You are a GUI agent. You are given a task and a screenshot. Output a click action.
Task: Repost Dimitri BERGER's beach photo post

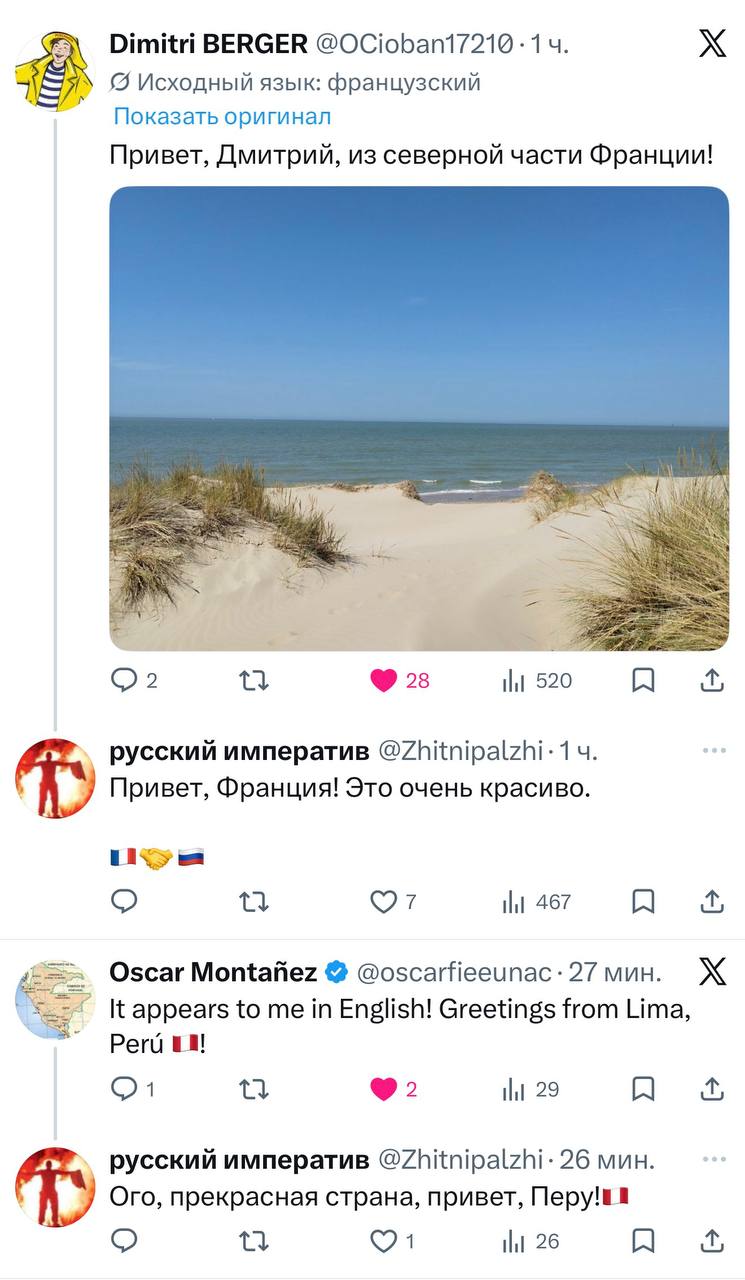tap(254, 681)
